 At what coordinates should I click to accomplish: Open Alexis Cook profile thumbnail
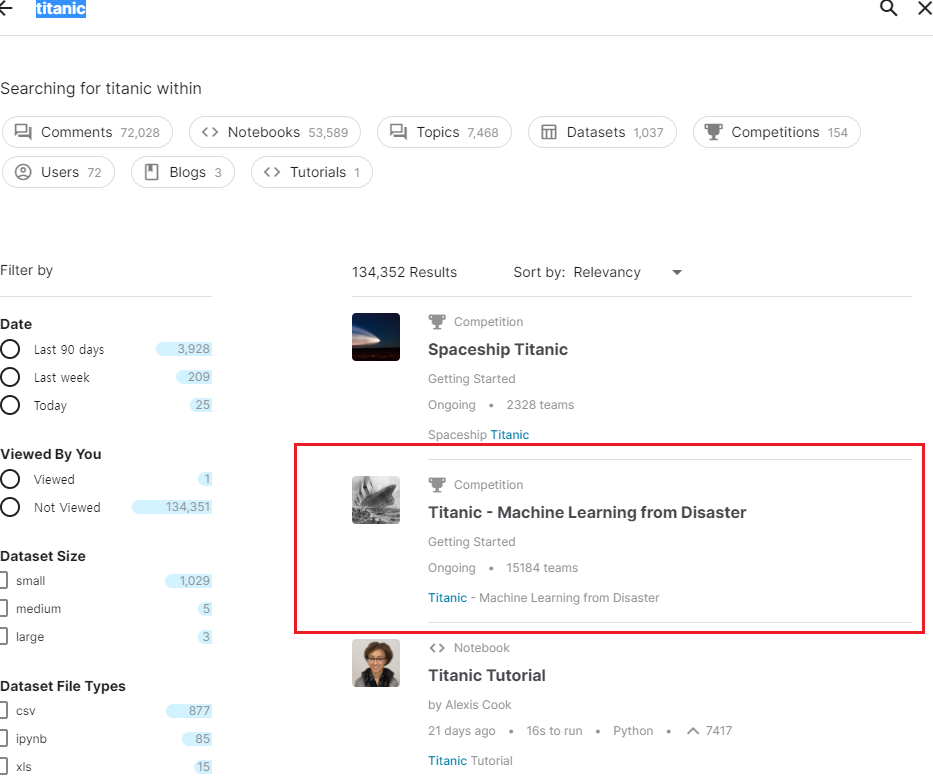point(376,663)
